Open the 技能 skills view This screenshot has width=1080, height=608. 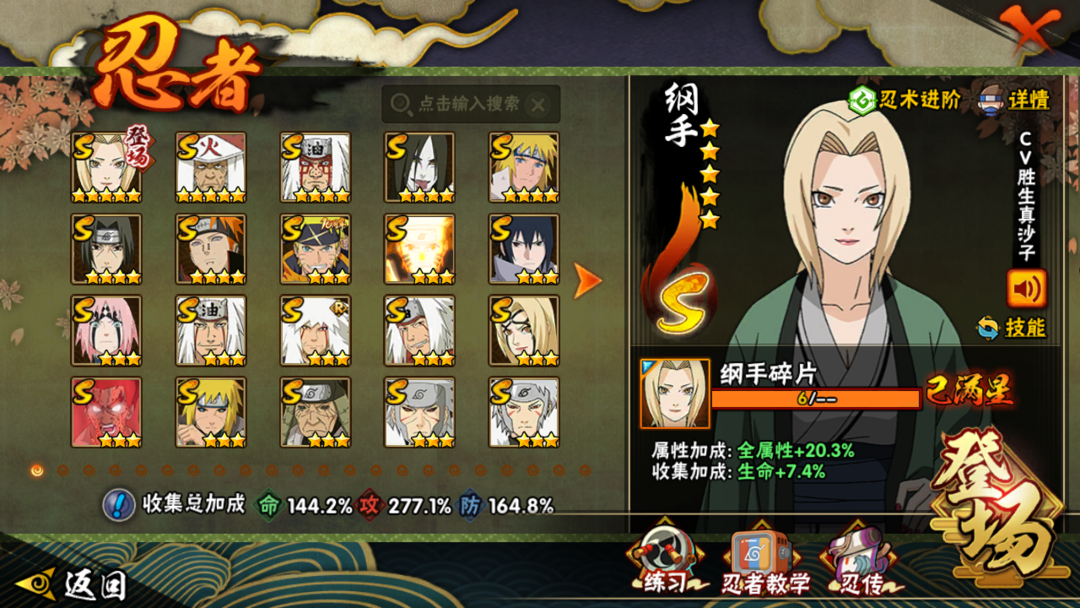pos(1012,328)
